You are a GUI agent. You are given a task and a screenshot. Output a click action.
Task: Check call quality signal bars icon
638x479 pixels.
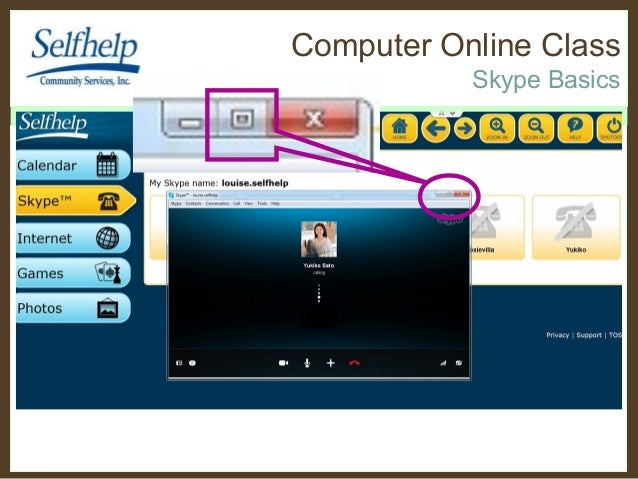[443, 363]
